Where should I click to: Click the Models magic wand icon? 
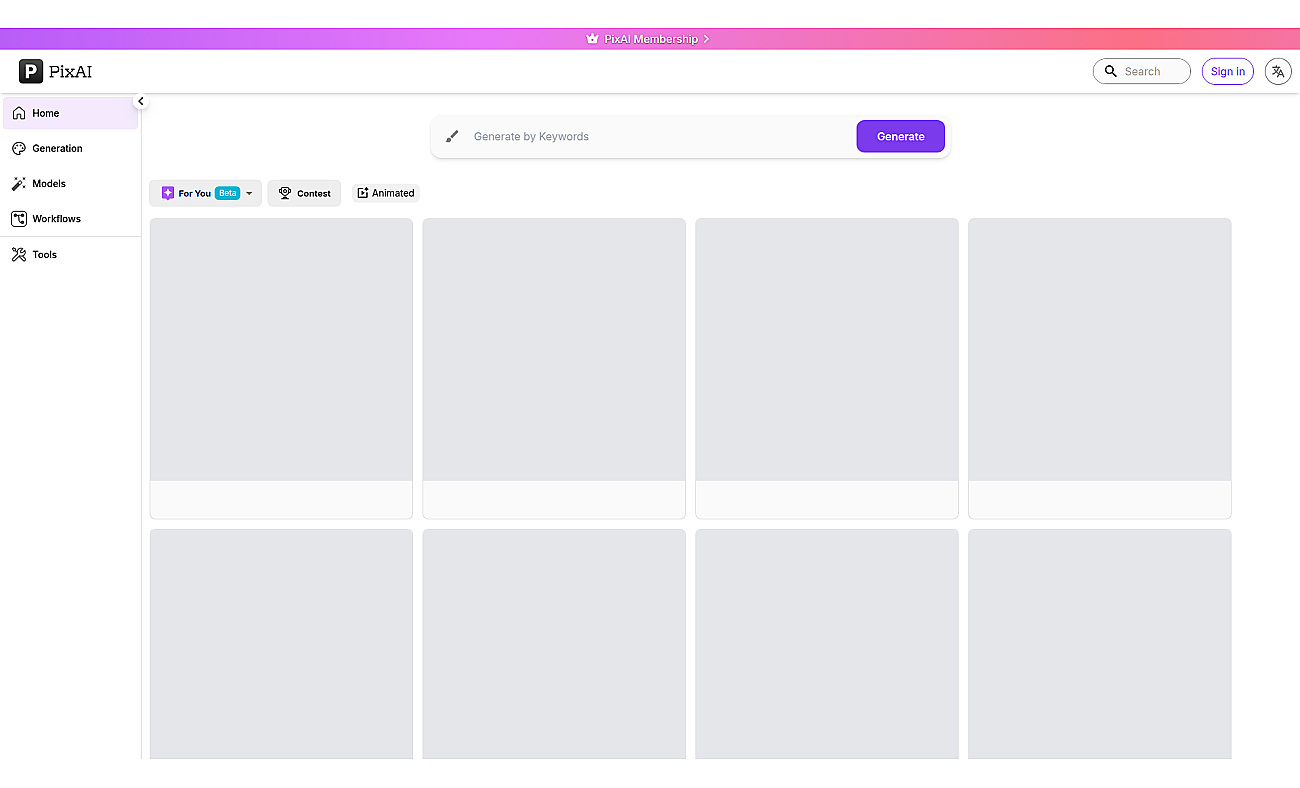[19, 183]
